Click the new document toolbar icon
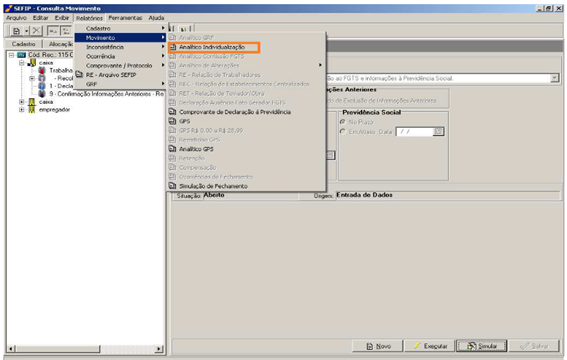The width and height of the screenshot is (567, 360). [x=16, y=31]
